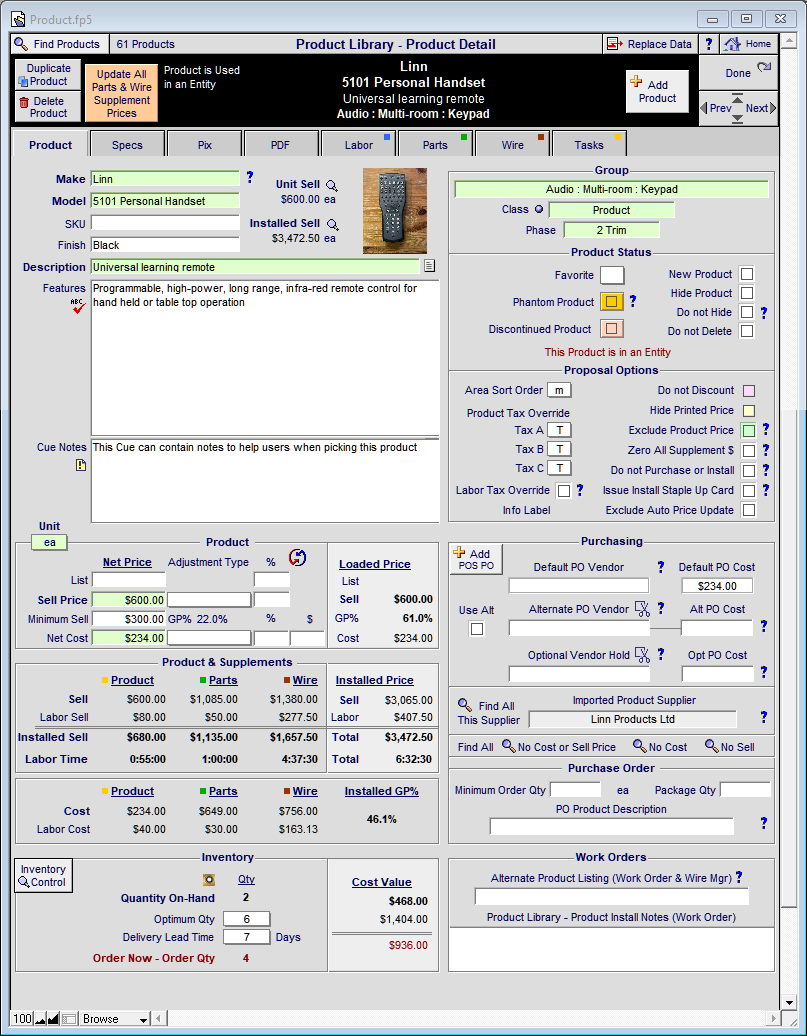
Task: Click the inventory icon beside Qty
Action: coord(209,879)
